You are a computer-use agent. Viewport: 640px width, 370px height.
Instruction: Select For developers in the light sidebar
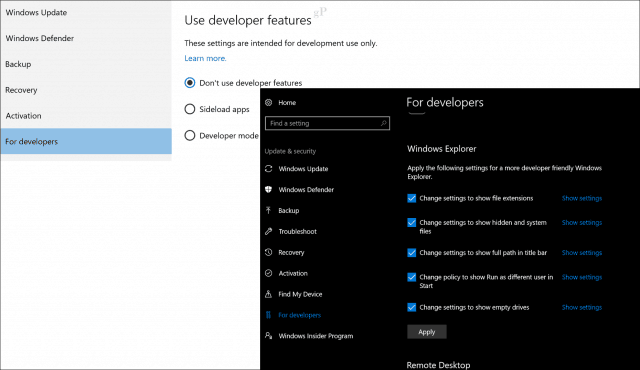(x=86, y=141)
